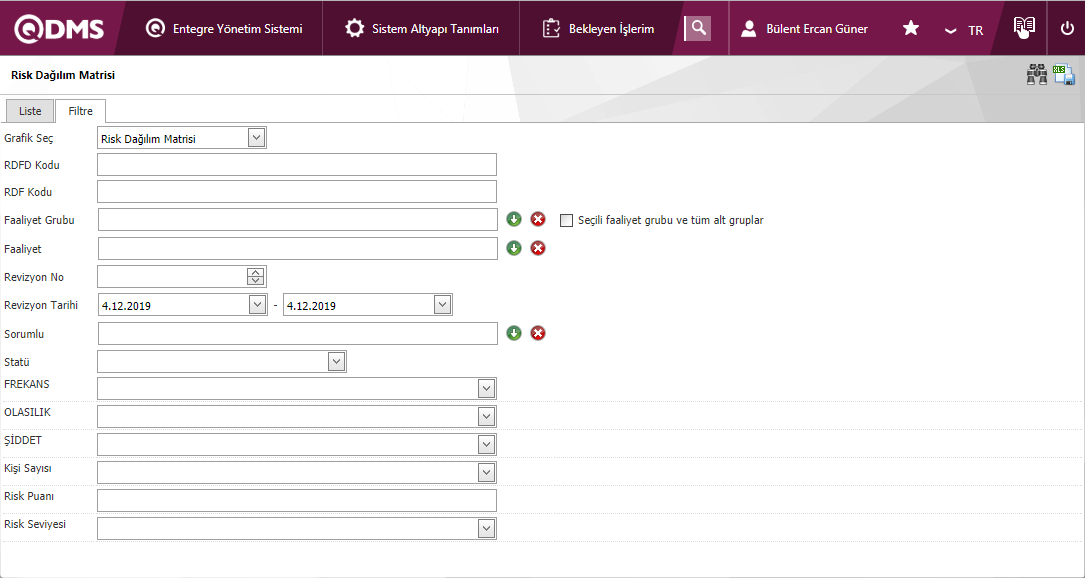
Task: Open the FREKANS dropdown list
Action: 487,388
